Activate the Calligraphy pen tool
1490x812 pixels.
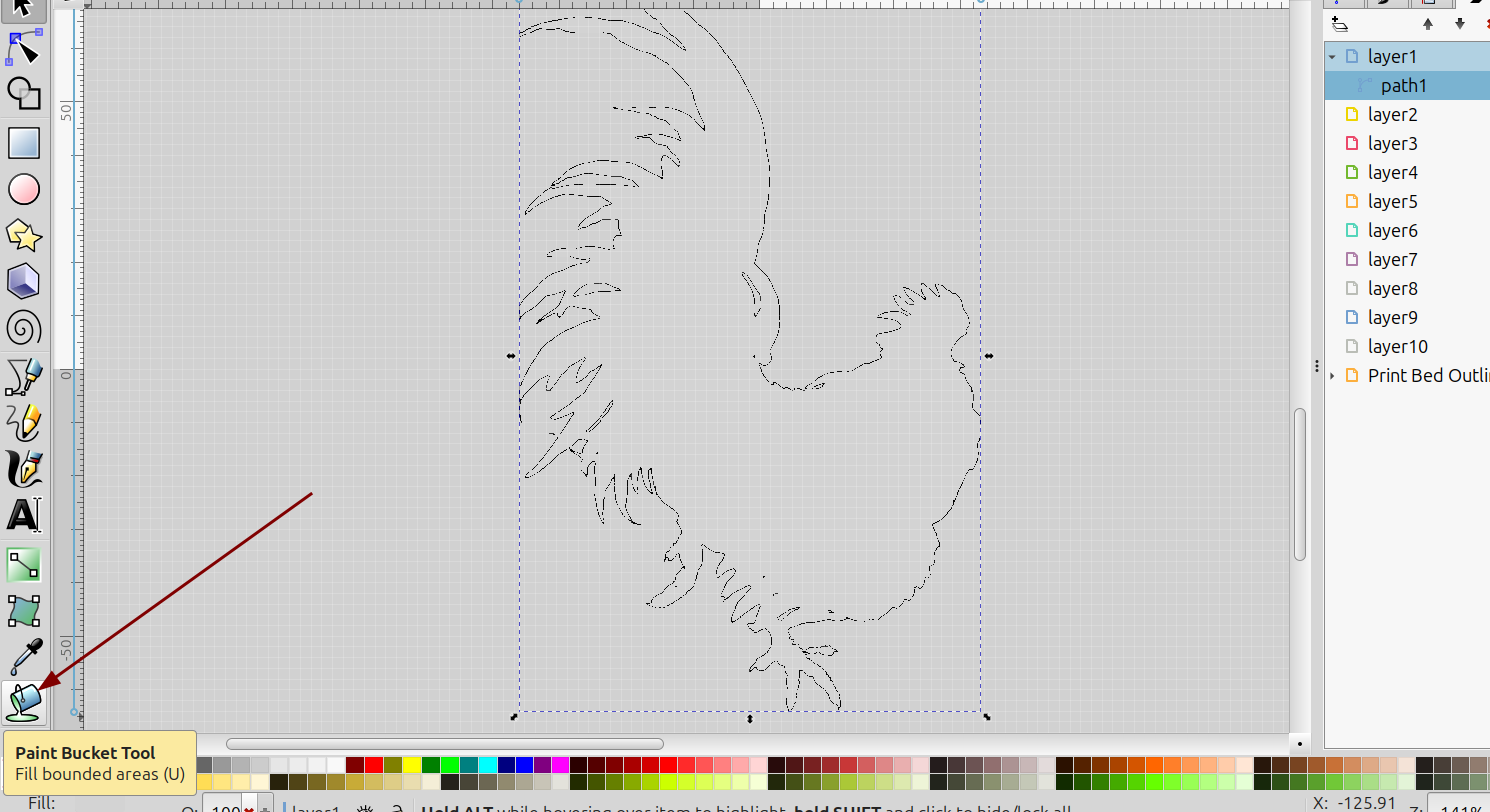pos(23,468)
